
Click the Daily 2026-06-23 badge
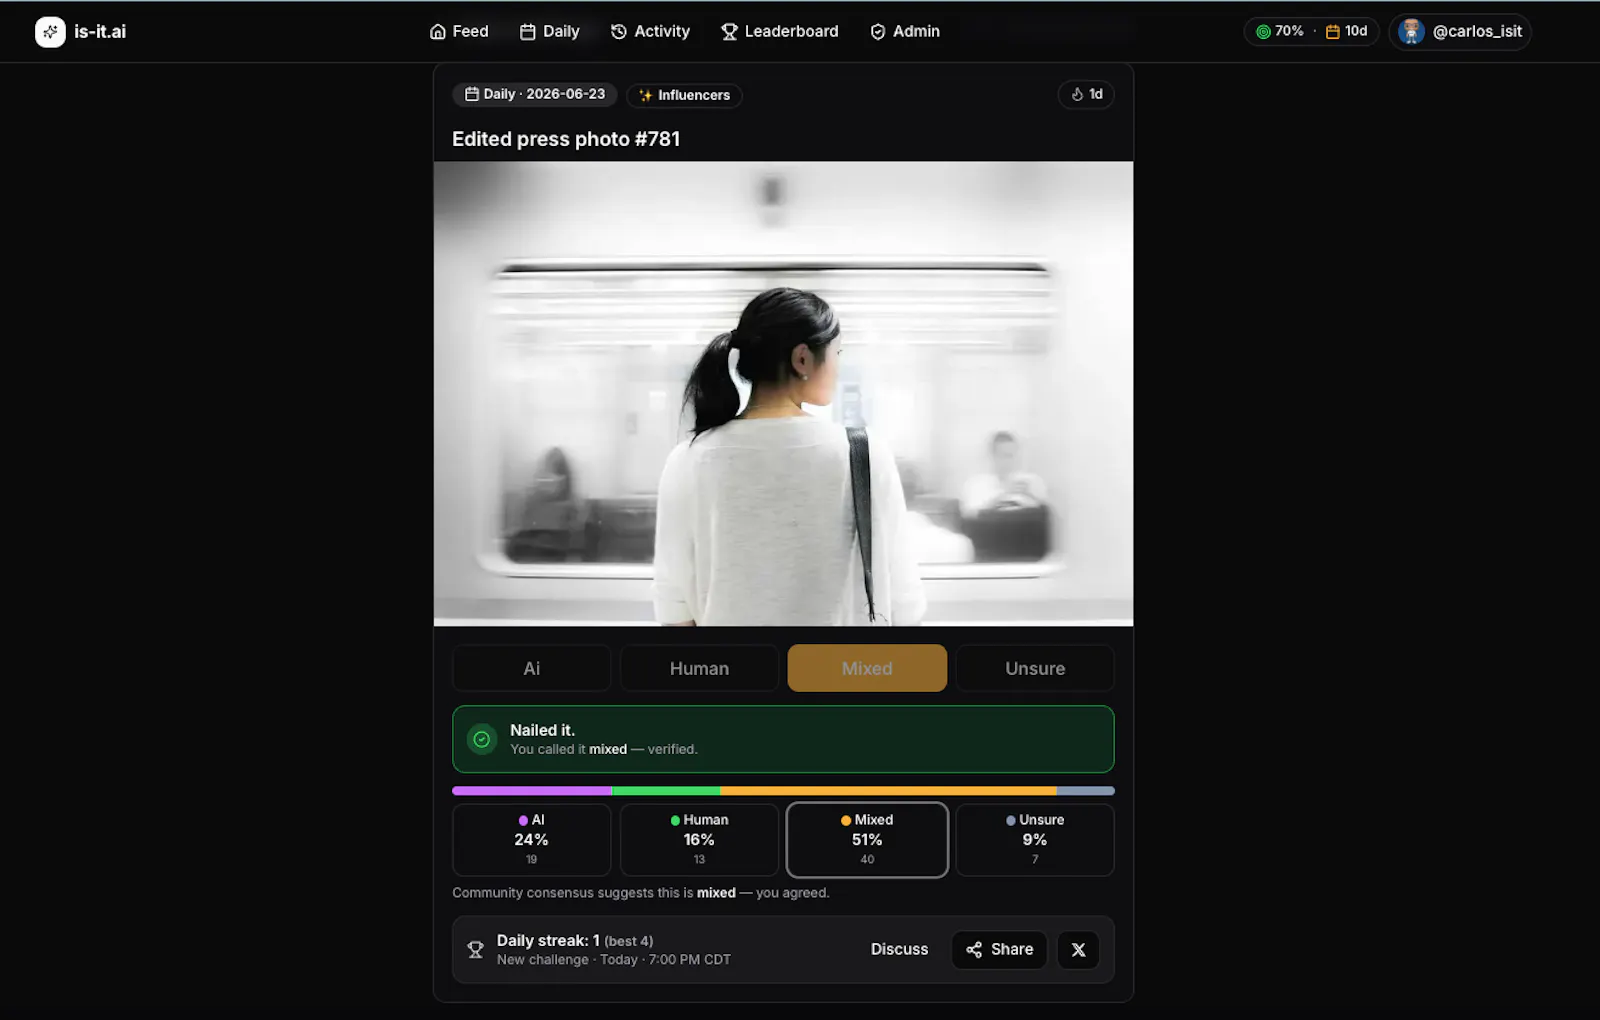535,94
